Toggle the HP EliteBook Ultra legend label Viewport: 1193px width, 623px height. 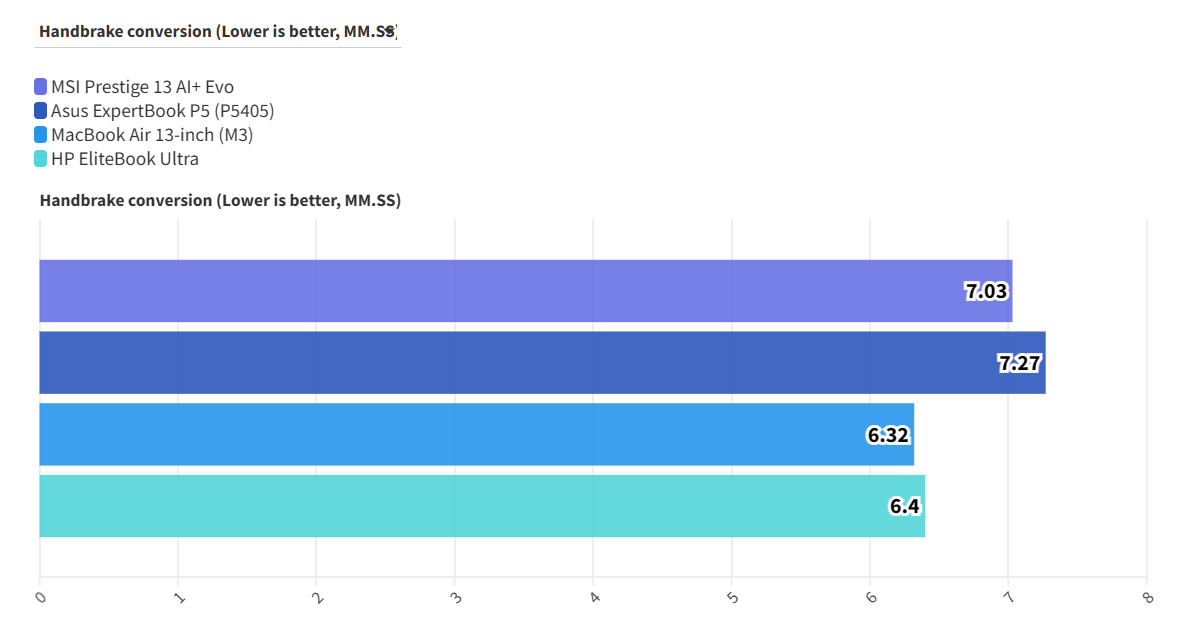tap(125, 159)
